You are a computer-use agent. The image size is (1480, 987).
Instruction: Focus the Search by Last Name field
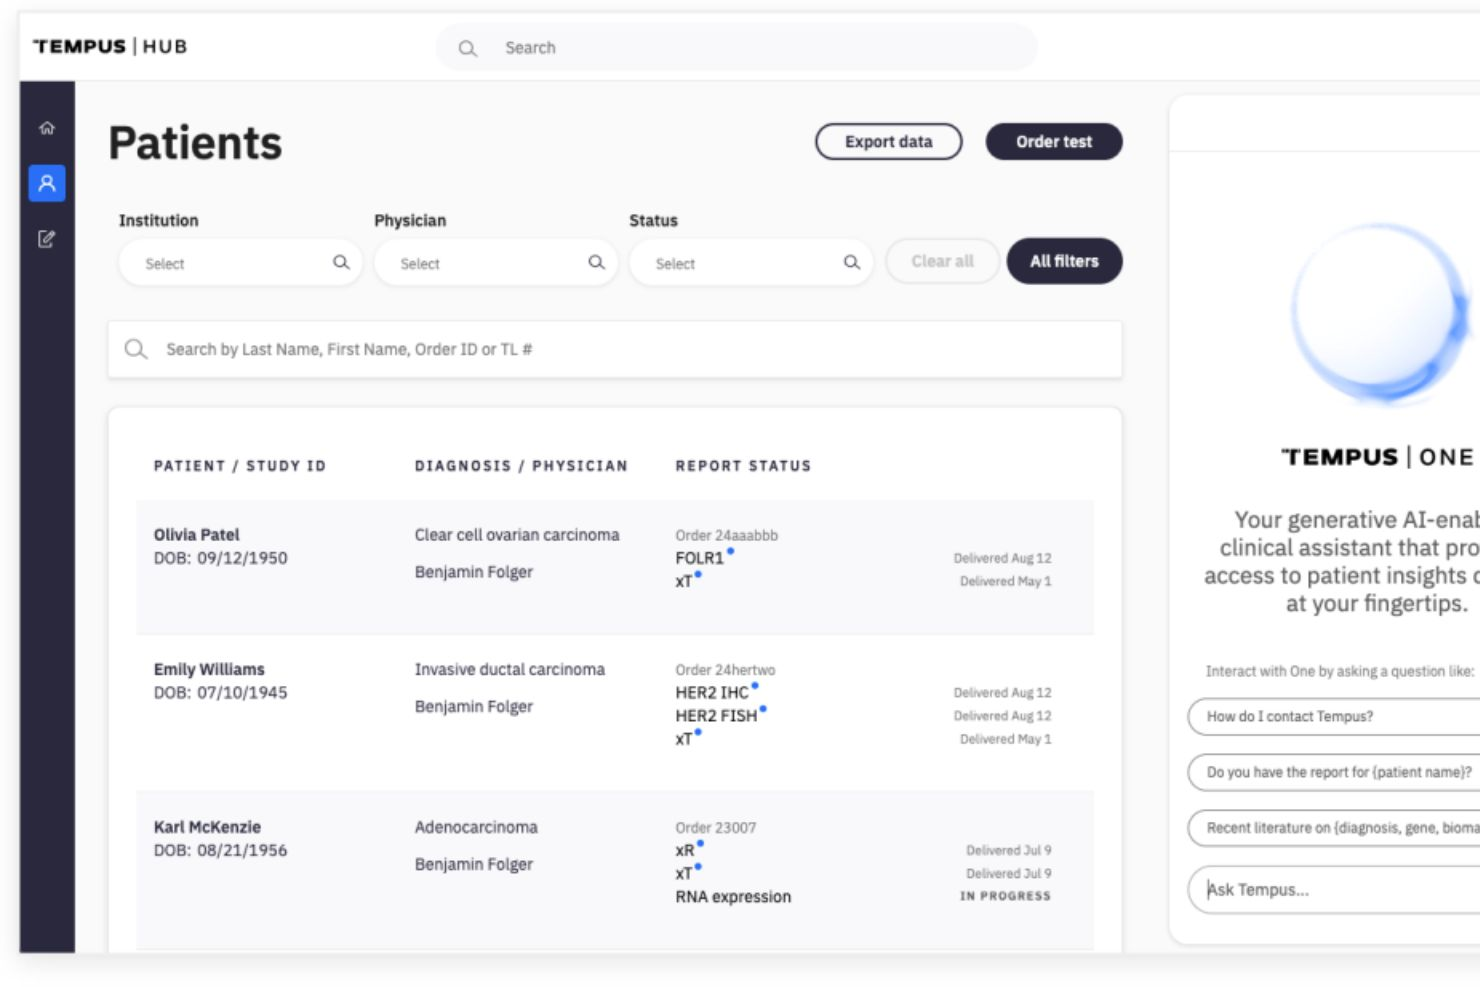(x=615, y=349)
